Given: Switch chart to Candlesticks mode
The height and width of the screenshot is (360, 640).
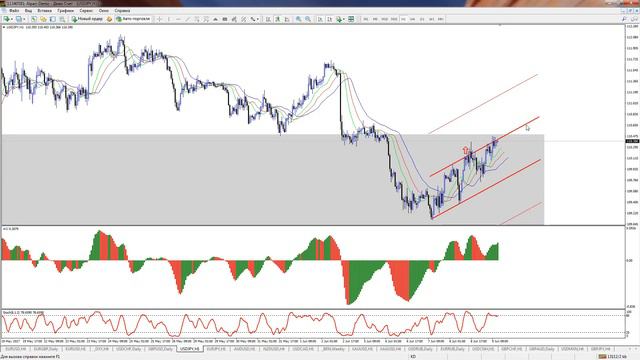Looking at the screenshot, I should tap(278, 19).
